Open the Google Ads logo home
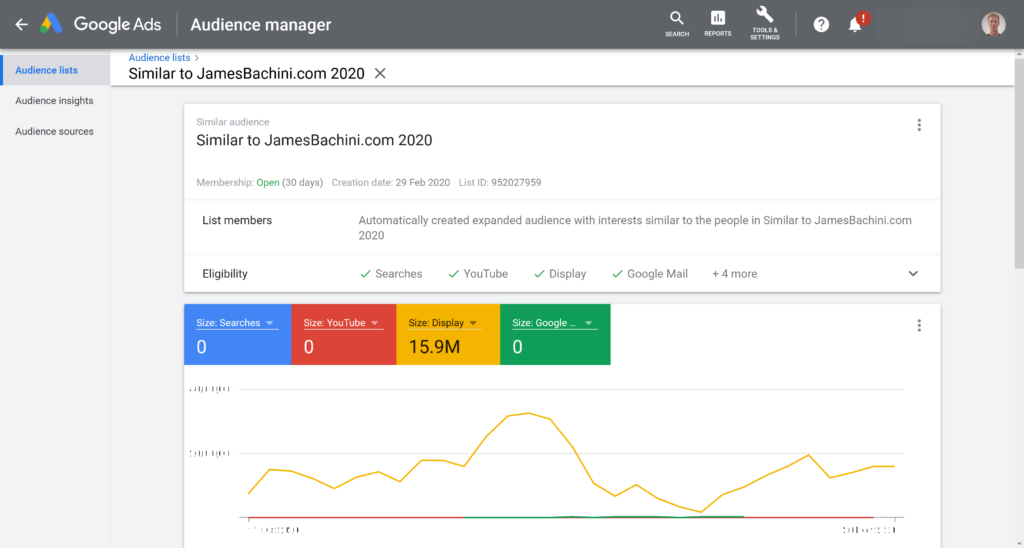1024x548 pixels. (x=101, y=25)
